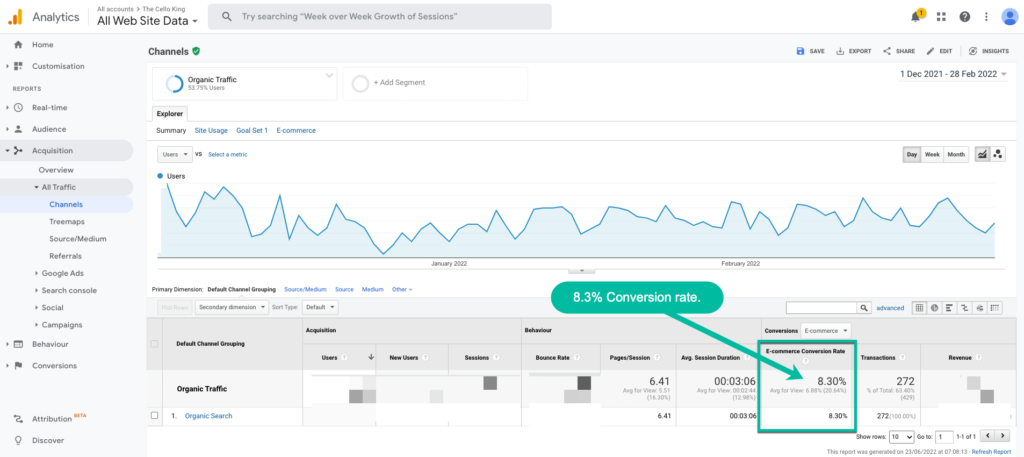This screenshot has width=1024, height=457.
Task: Click the Analytics search box
Action: tap(380, 17)
